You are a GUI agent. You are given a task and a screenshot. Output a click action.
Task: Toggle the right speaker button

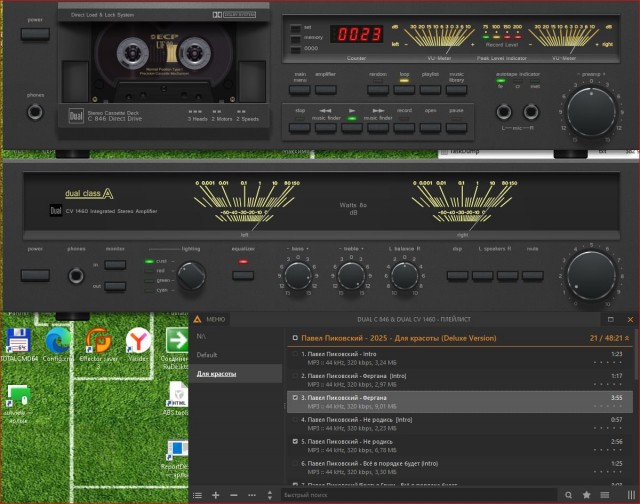[x=507, y=276]
